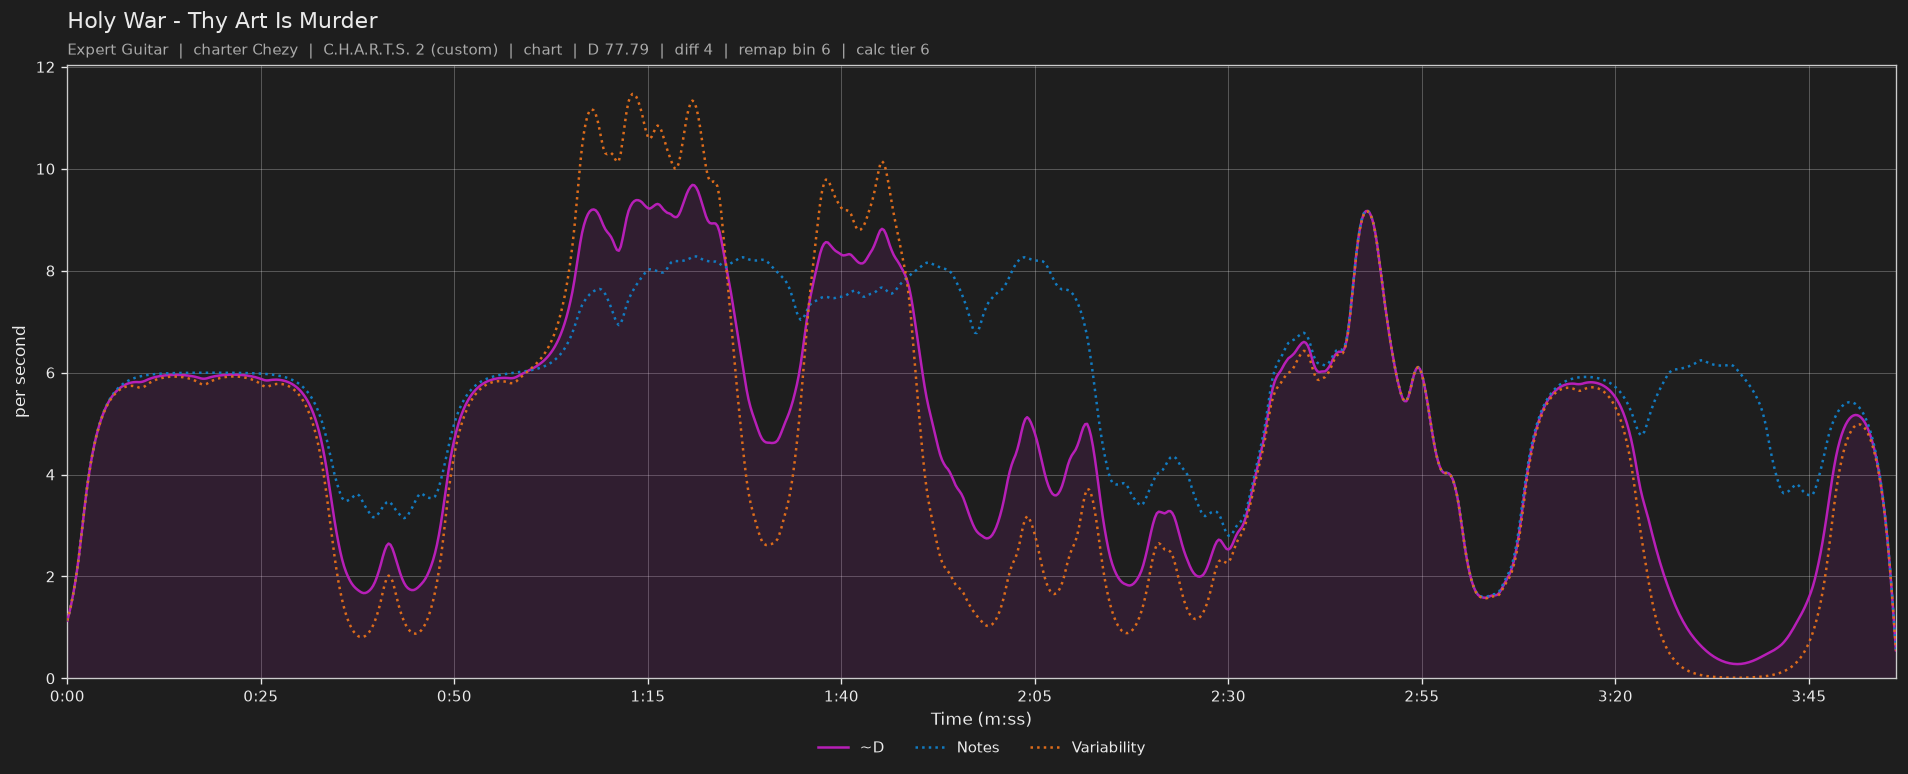Click the 10 y-axis tick label
Screen dimensions: 1908x774
click(x=45, y=170)
